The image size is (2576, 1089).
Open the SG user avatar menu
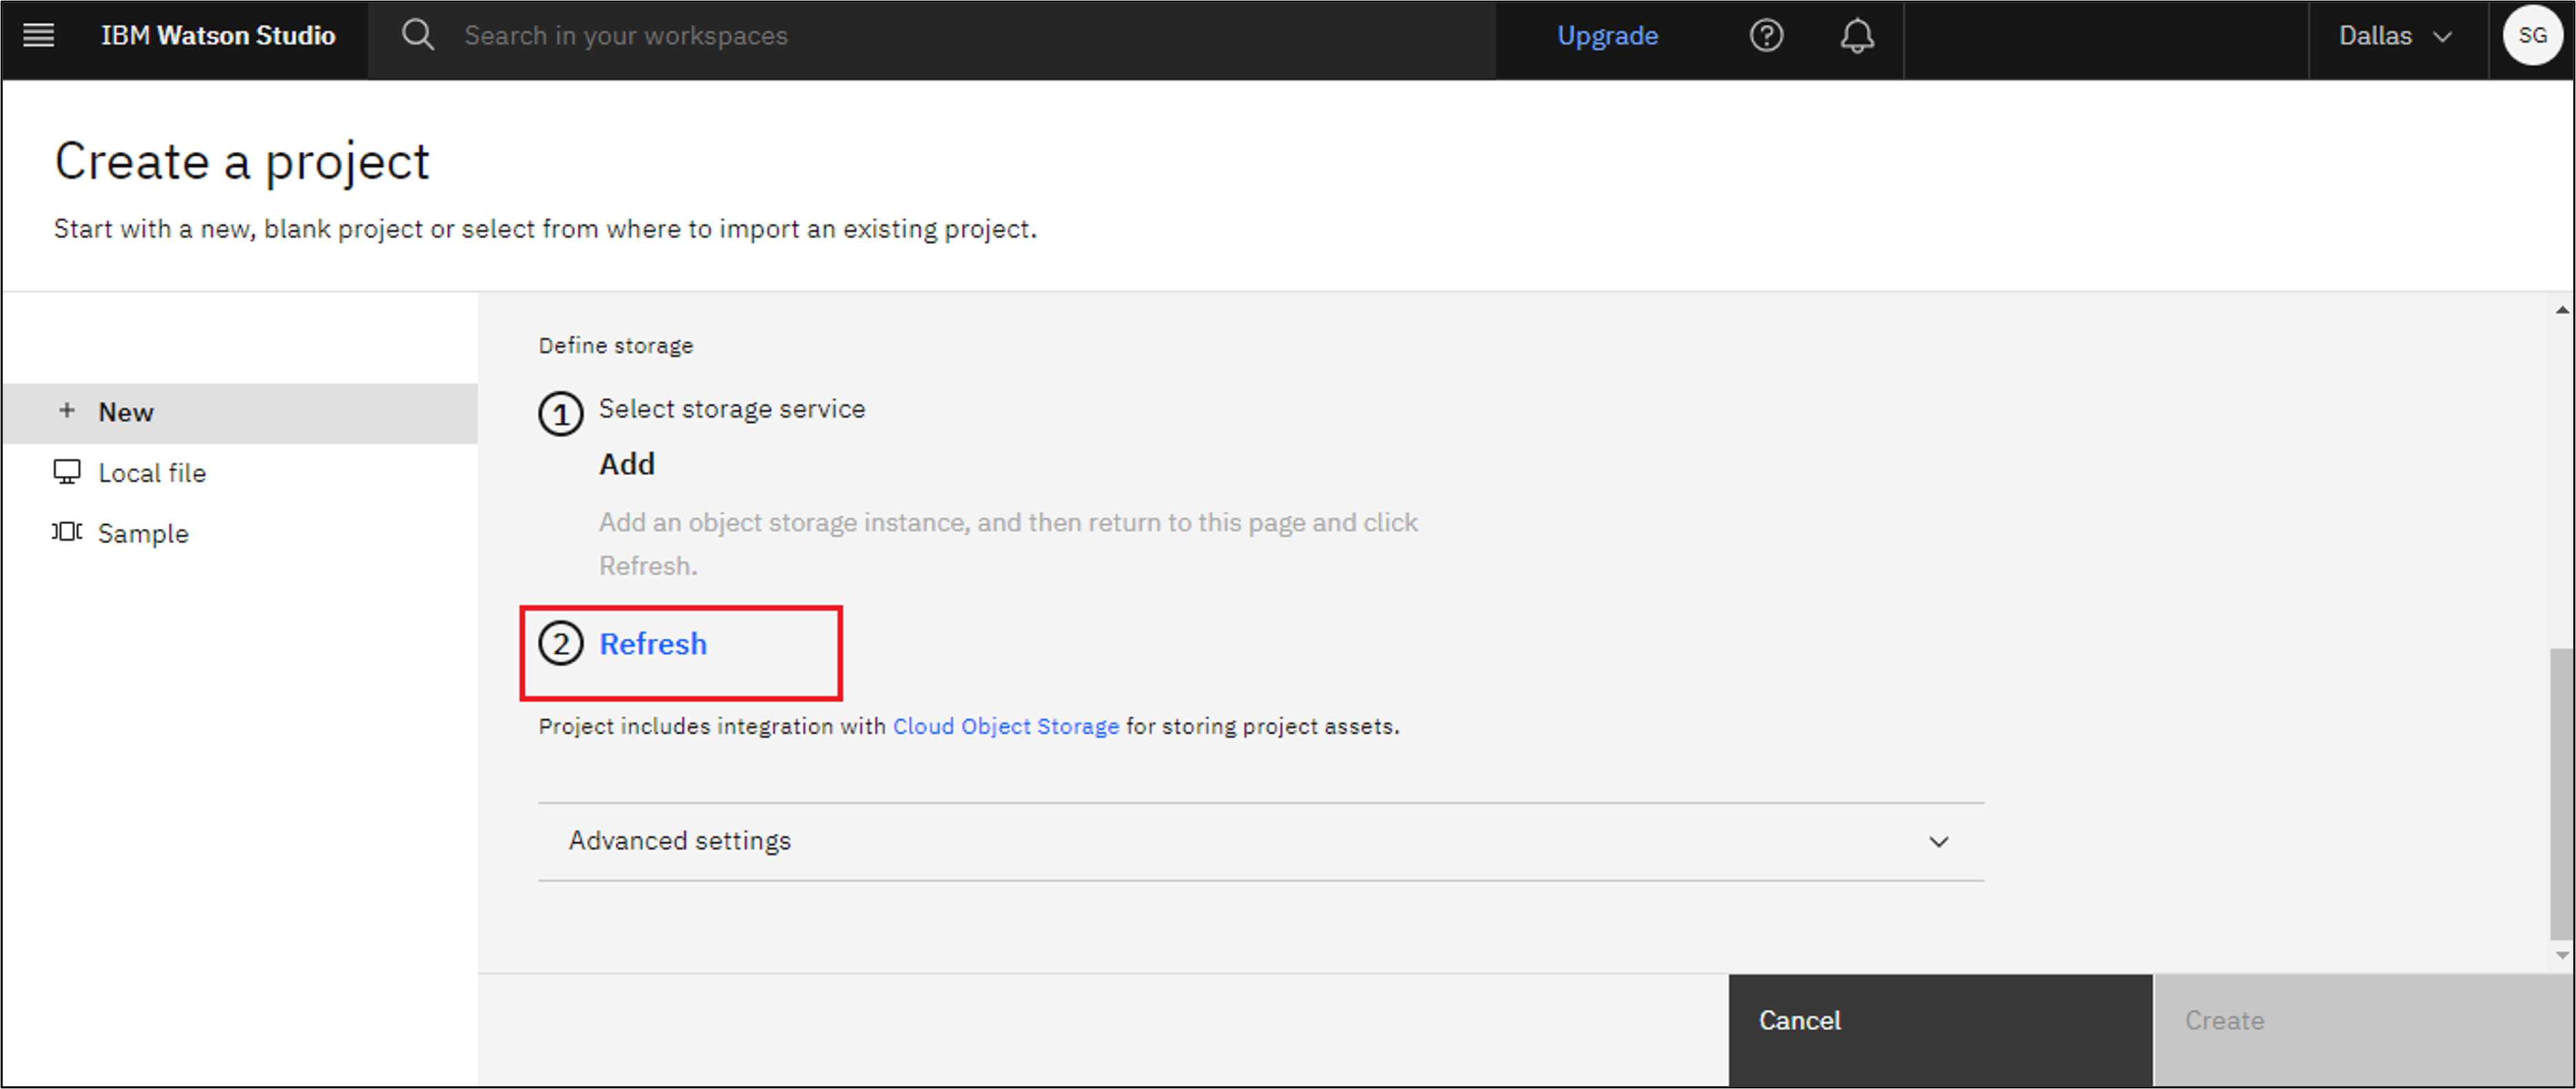coord(2531,36)
